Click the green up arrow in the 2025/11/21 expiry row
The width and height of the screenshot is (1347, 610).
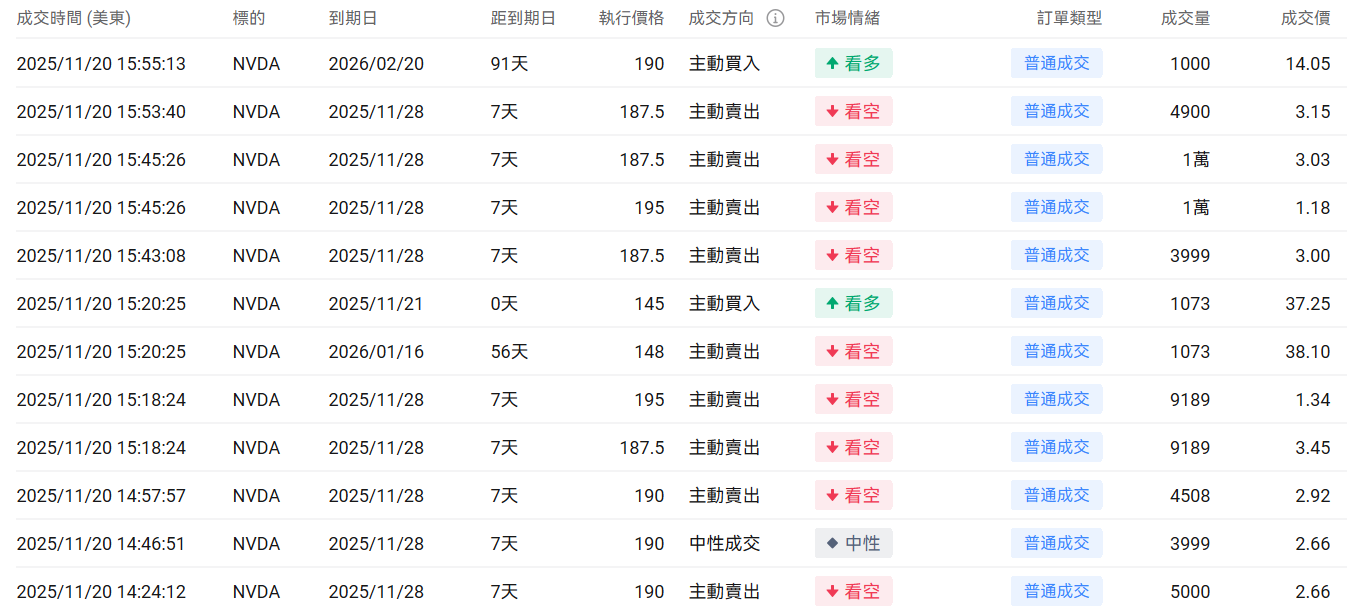tap(832, 304)
